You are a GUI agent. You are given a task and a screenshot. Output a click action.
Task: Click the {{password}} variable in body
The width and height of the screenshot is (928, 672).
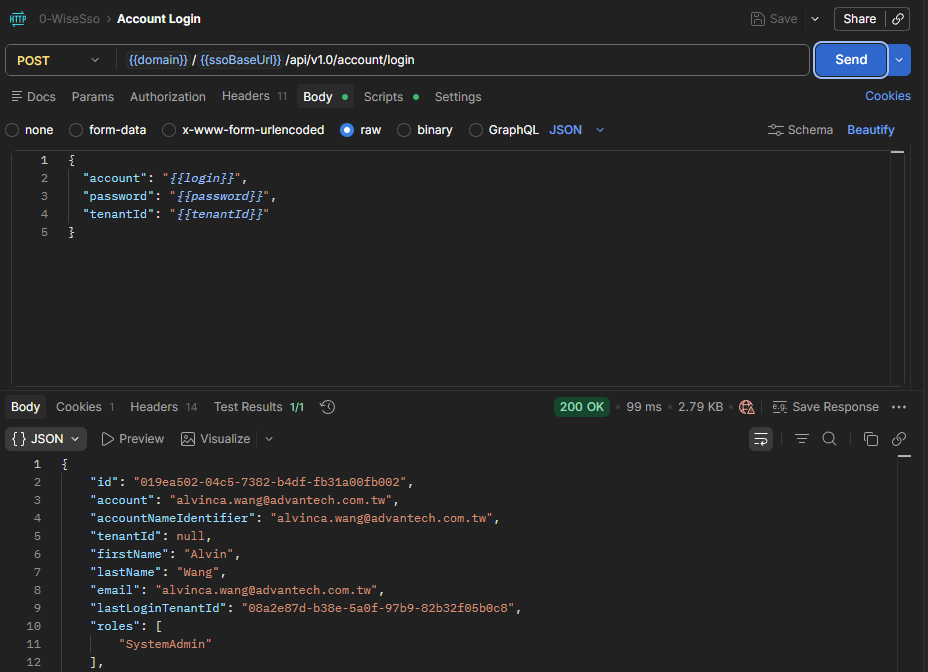pyautogui.click(x=220, y=196)
